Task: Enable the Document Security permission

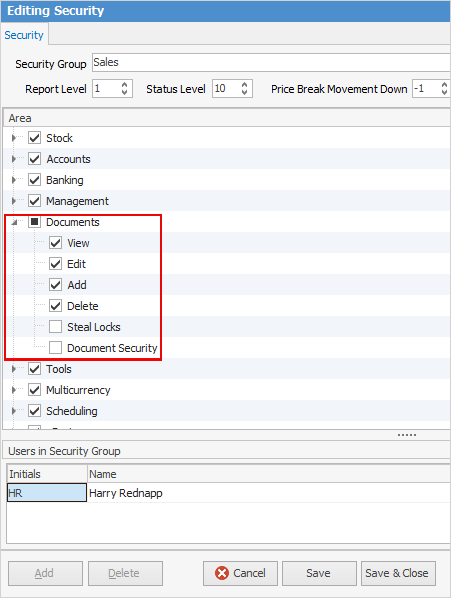Action: [56, 347]
